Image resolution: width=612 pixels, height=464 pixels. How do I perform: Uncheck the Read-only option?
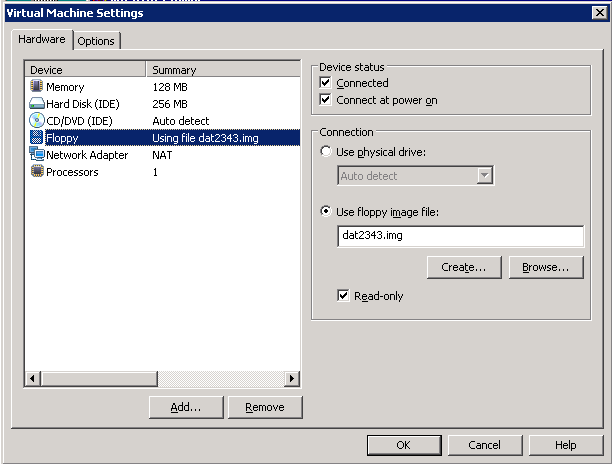(344, 296)
